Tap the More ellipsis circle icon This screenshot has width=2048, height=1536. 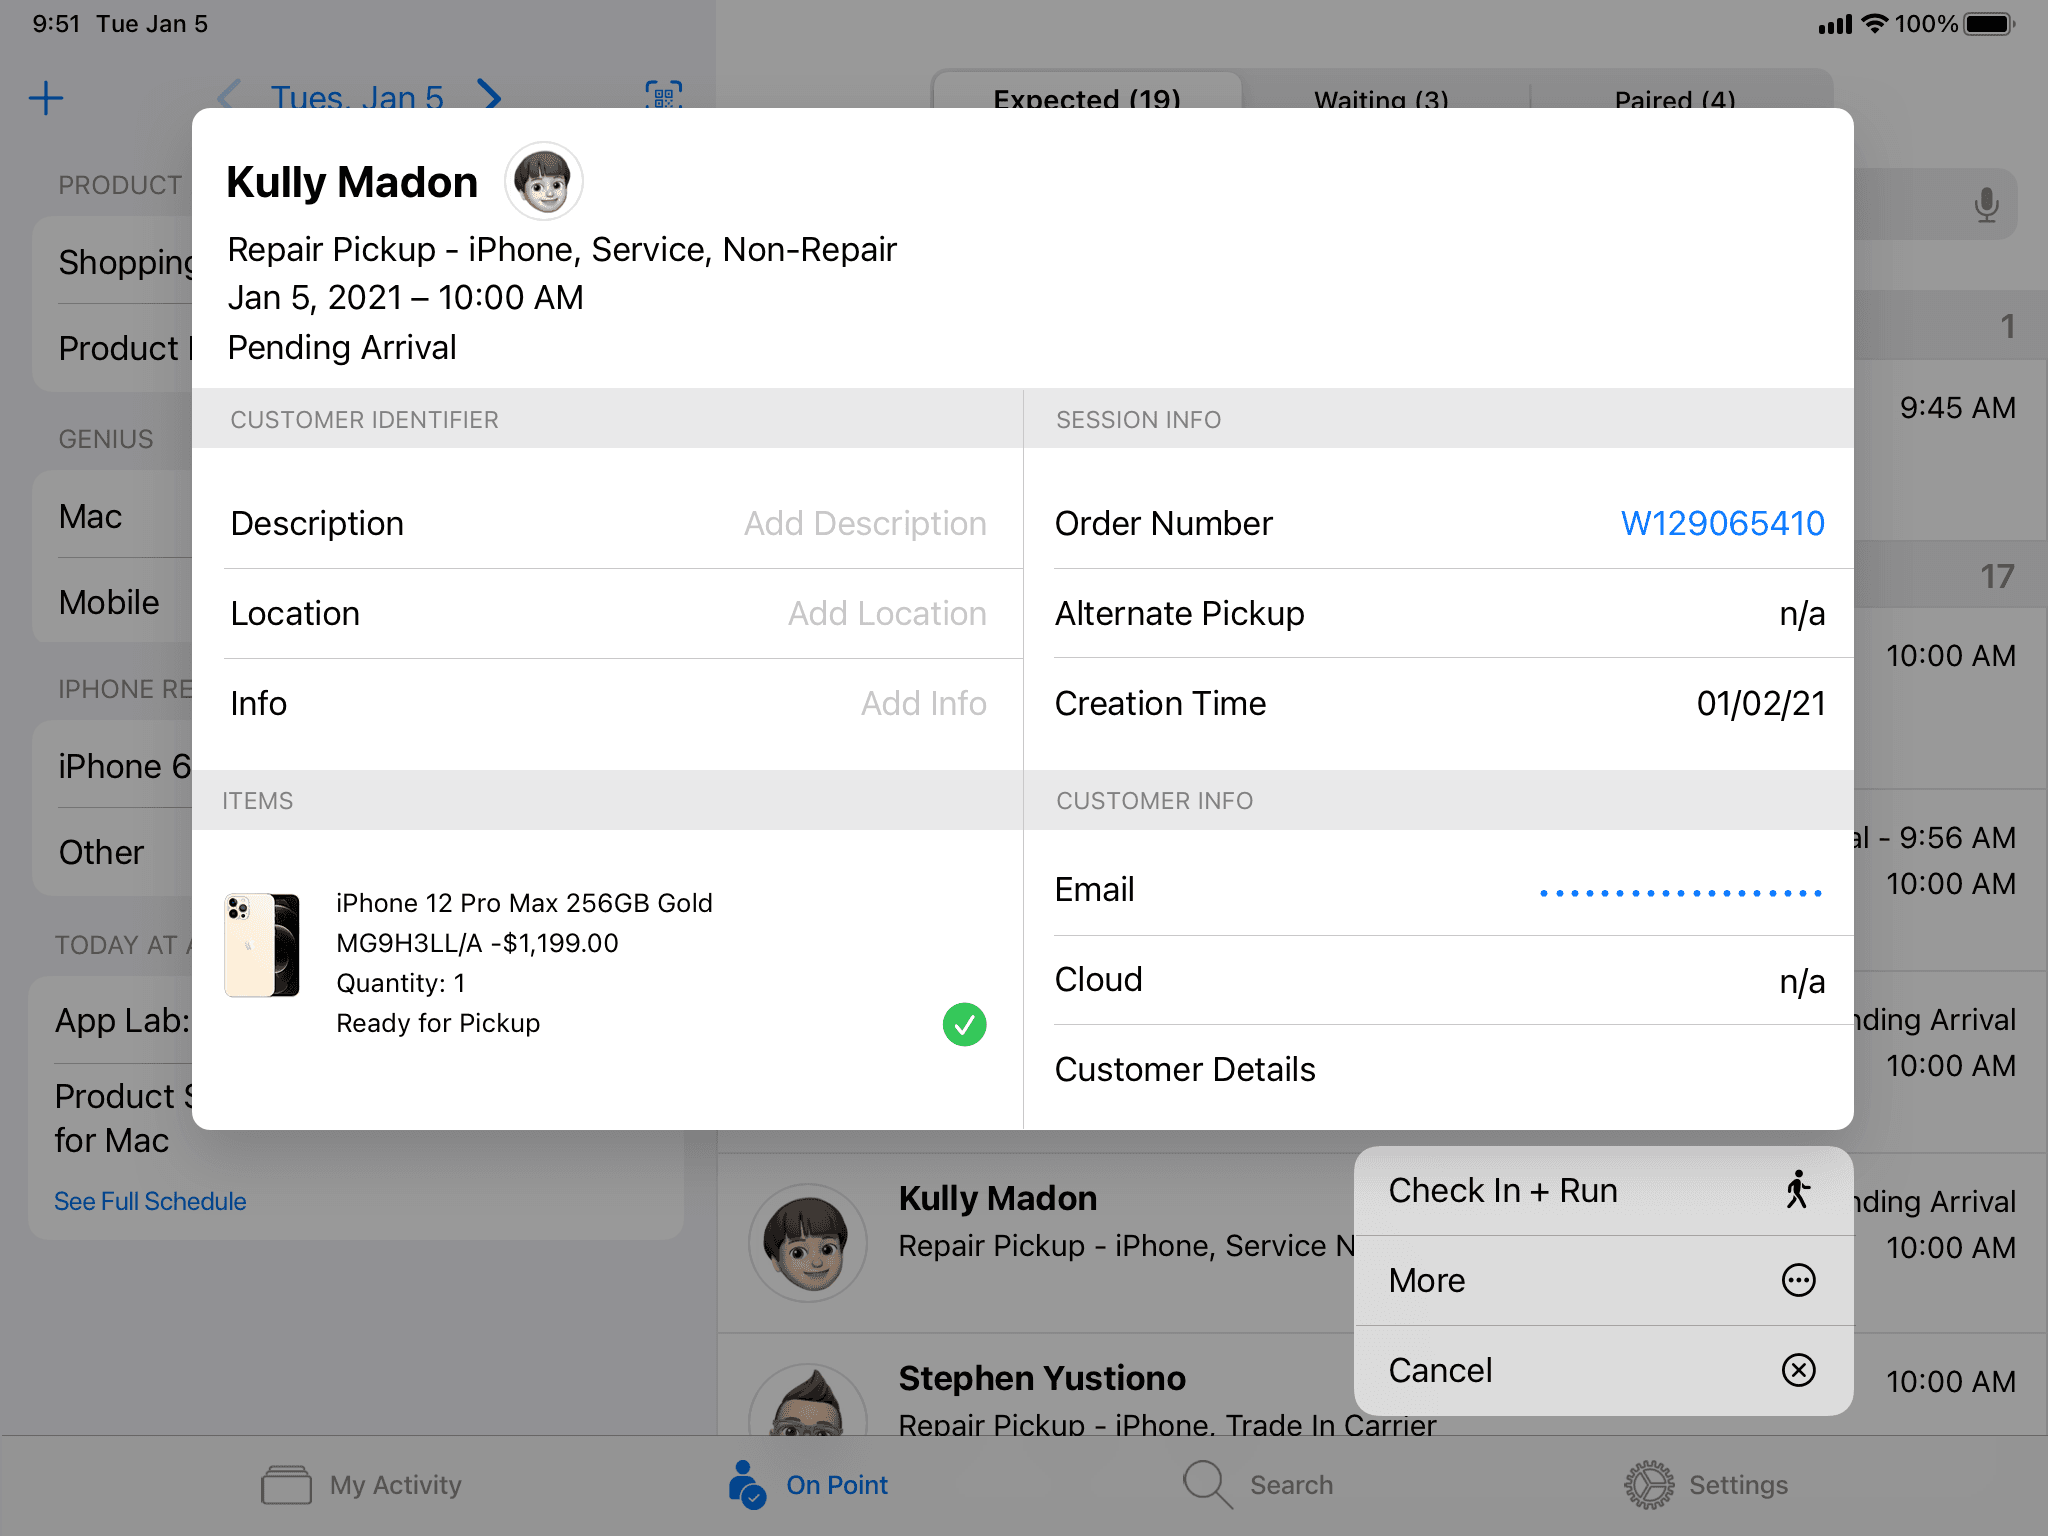click(x=1798, y=1280)
